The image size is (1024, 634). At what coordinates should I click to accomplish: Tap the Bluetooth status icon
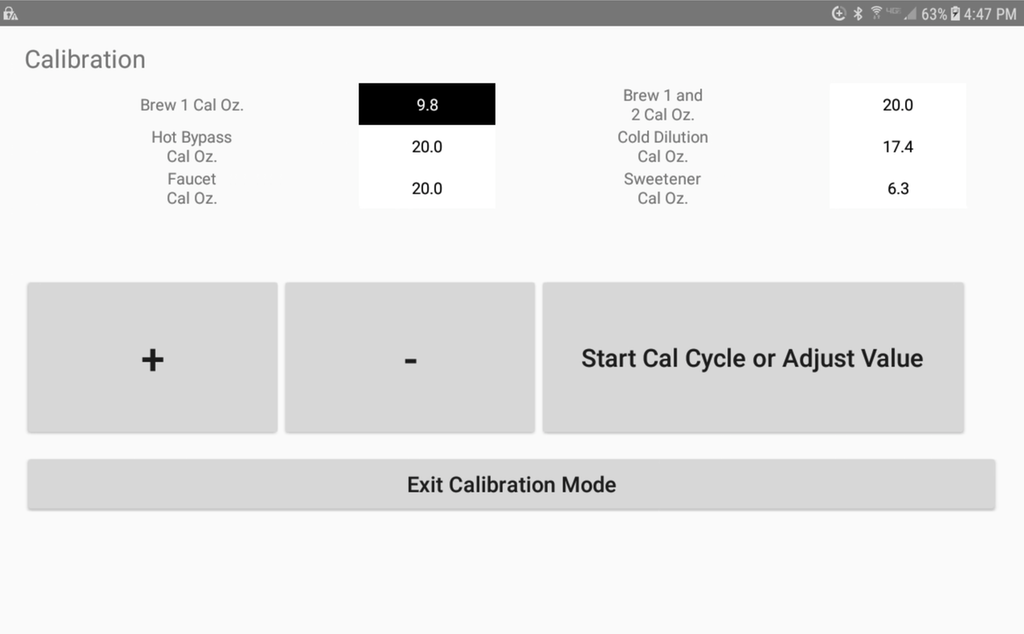[x=858, y=13]
